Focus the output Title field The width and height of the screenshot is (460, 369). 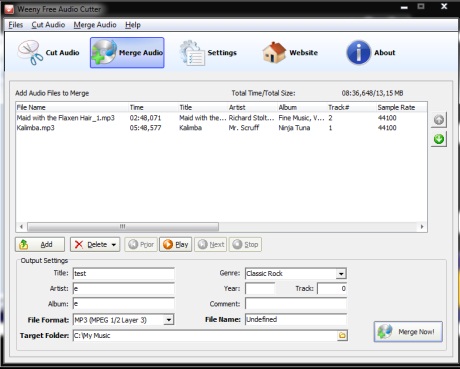124,273
